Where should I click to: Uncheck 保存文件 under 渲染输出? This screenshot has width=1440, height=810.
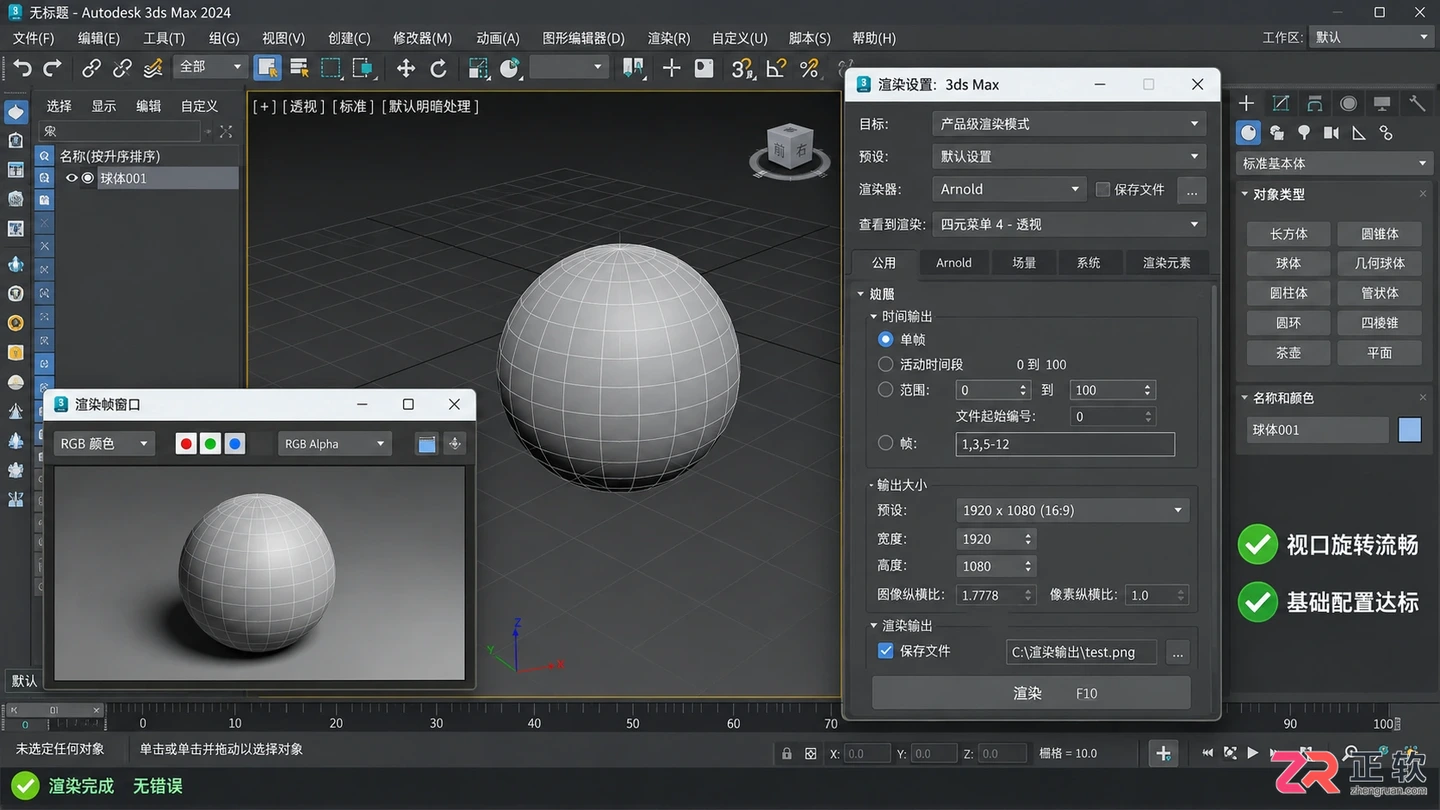click(x=885, y=651)
